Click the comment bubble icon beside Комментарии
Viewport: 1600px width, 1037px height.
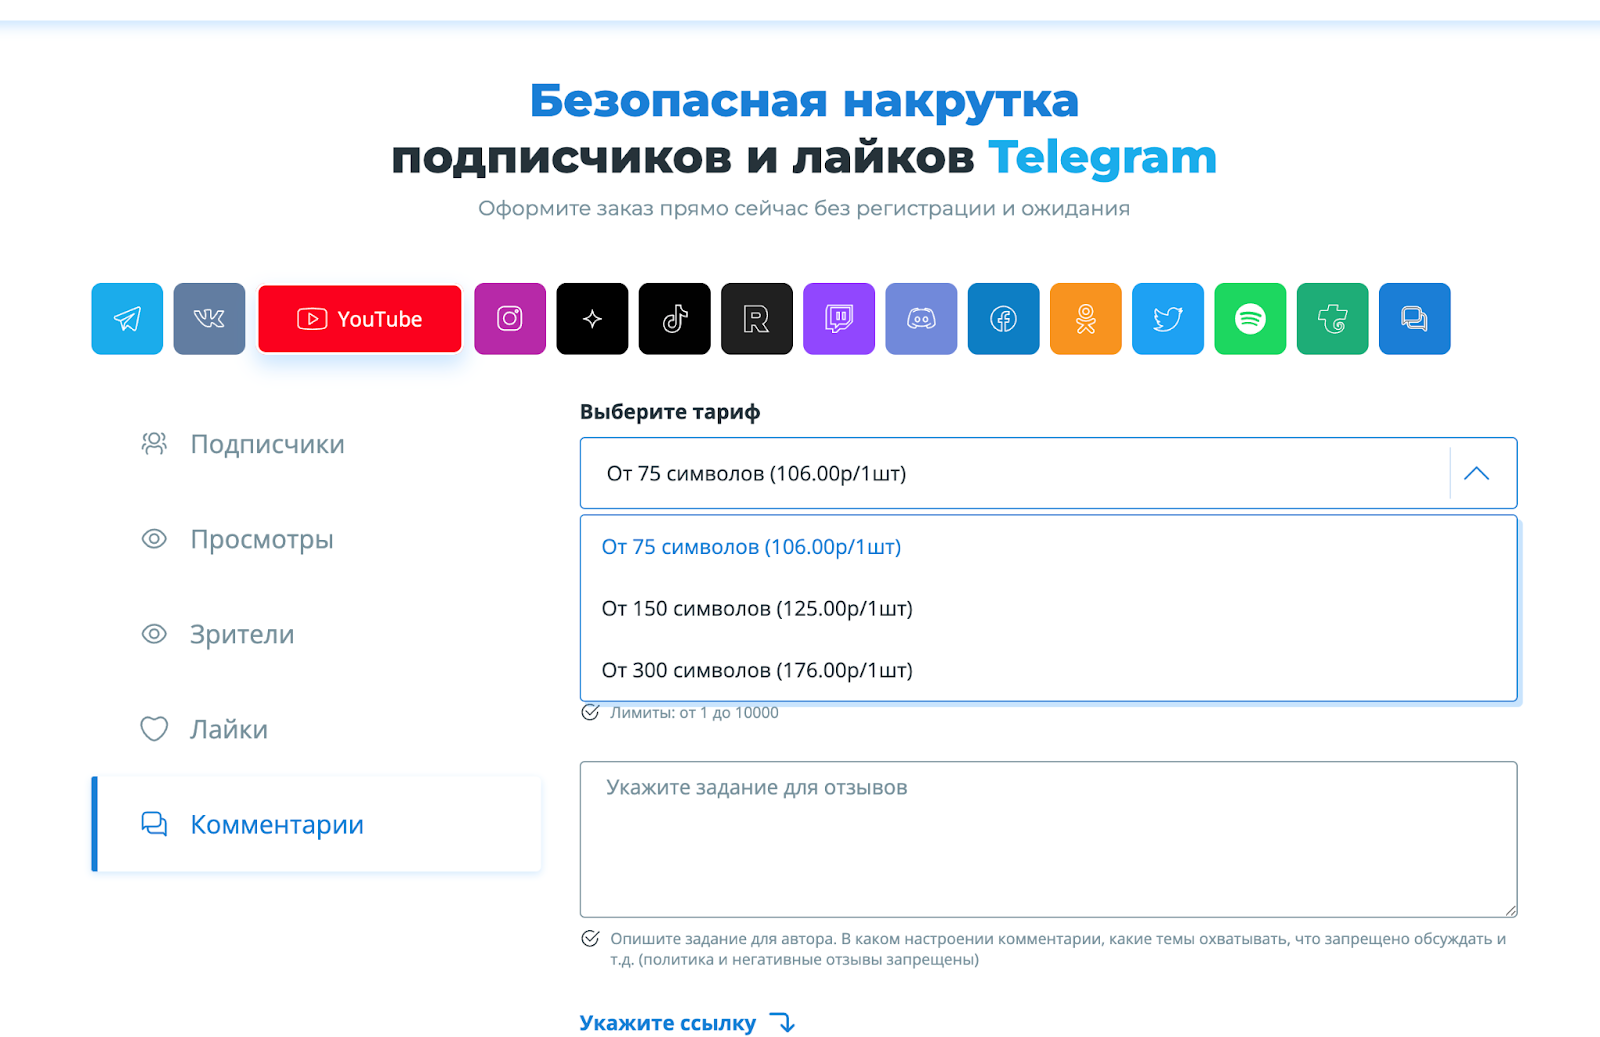coord(154,824)
